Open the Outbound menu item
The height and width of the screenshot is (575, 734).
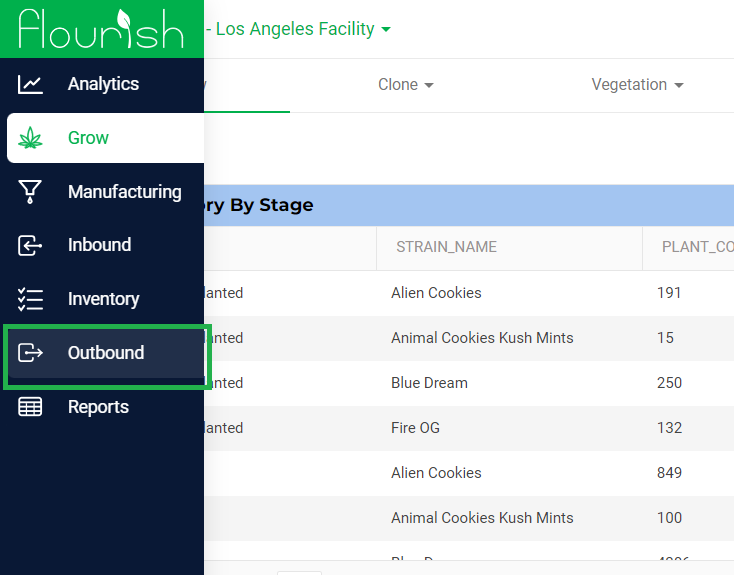(x=106, y=353)
